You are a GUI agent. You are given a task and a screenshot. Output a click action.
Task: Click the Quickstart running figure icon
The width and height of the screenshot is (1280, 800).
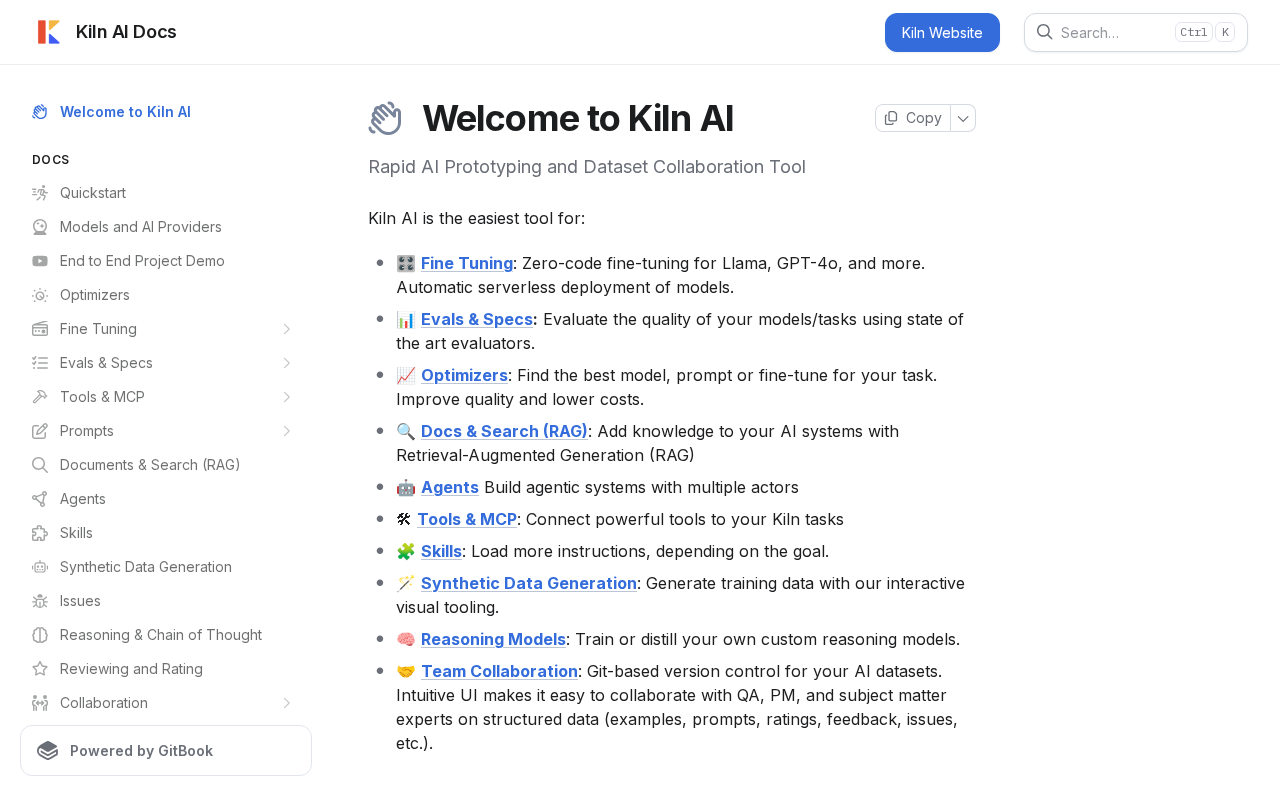40,193
